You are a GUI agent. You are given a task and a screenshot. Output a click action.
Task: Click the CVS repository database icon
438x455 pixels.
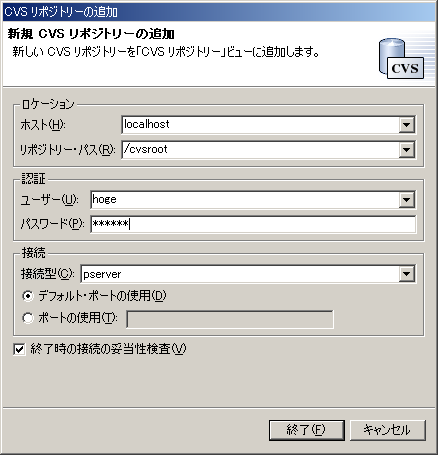point(401,59)
